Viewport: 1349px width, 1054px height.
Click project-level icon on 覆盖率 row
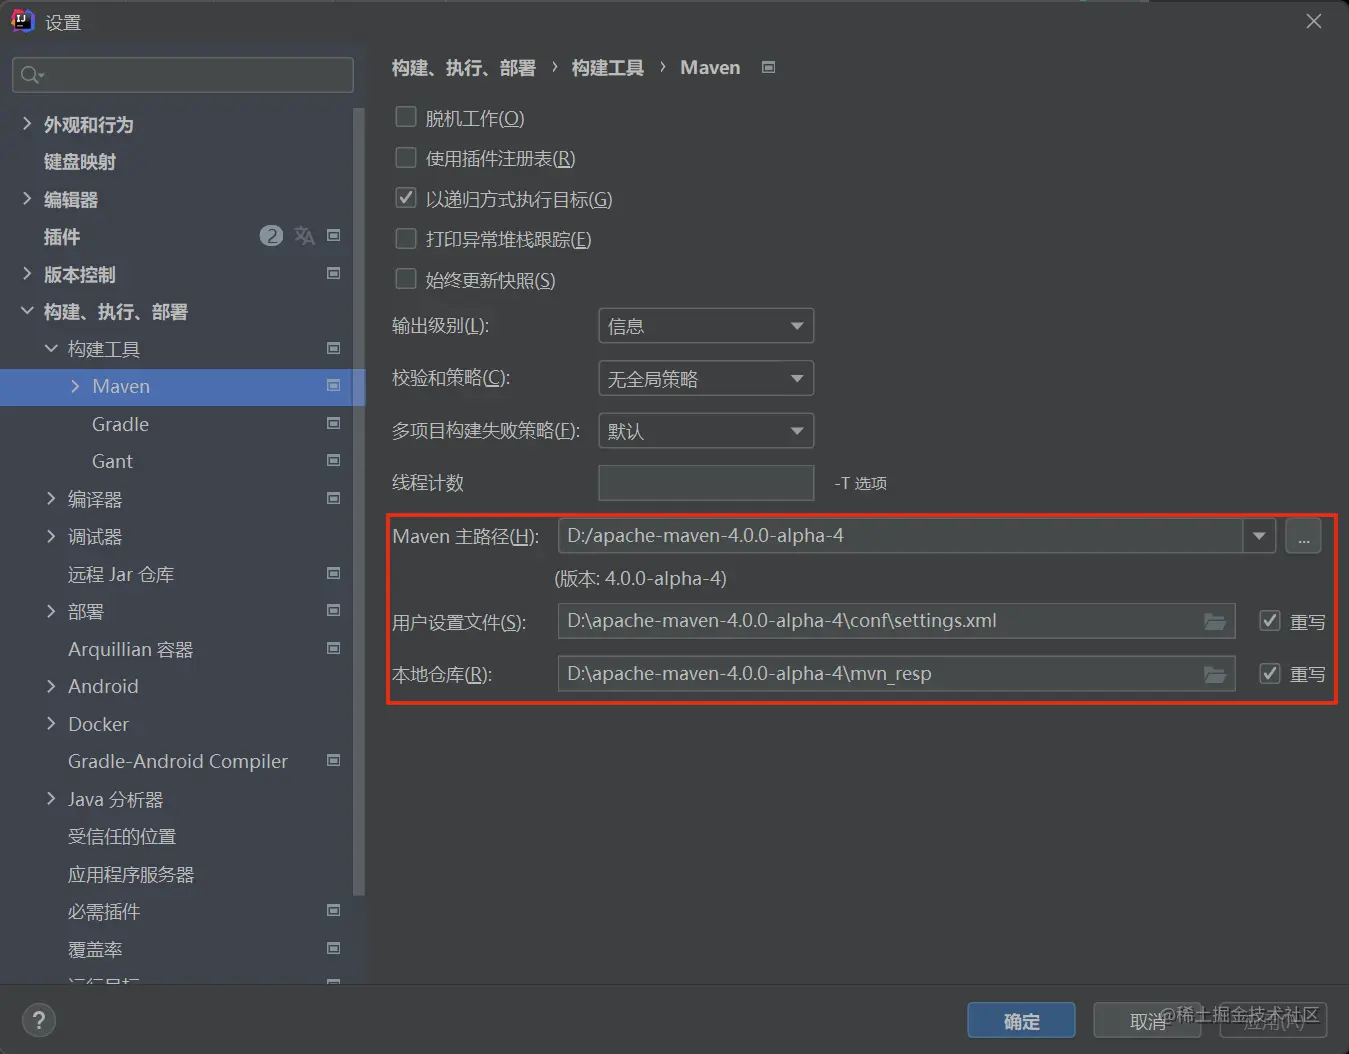pos(334,948)
